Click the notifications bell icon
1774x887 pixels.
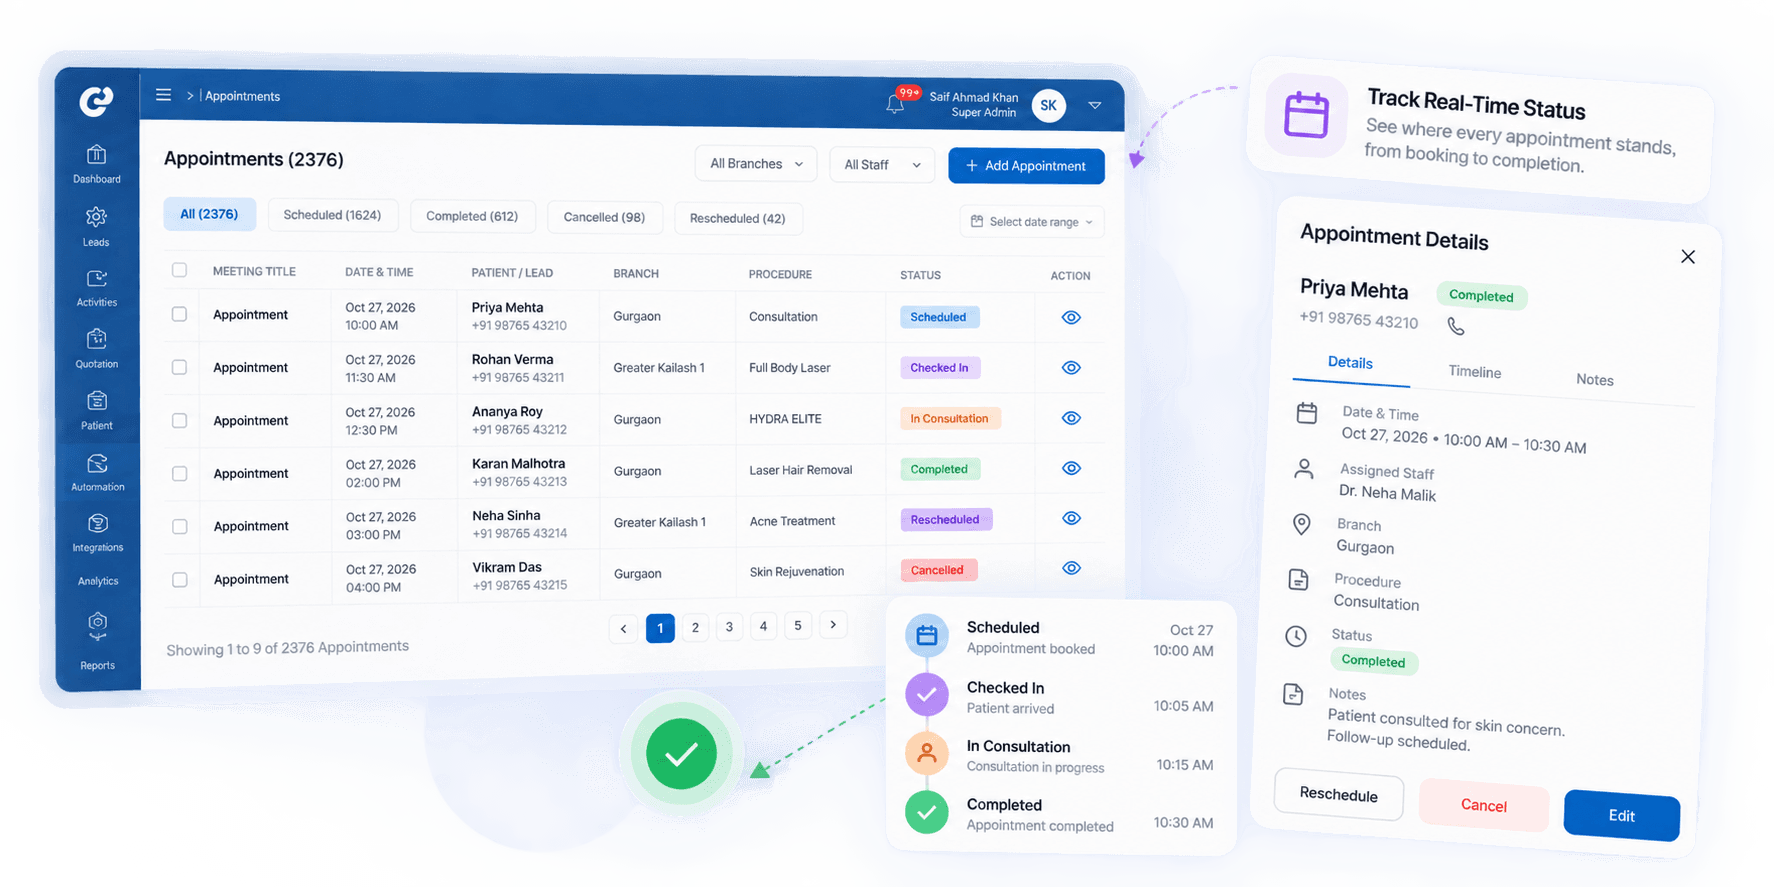[x=896, y=104]
